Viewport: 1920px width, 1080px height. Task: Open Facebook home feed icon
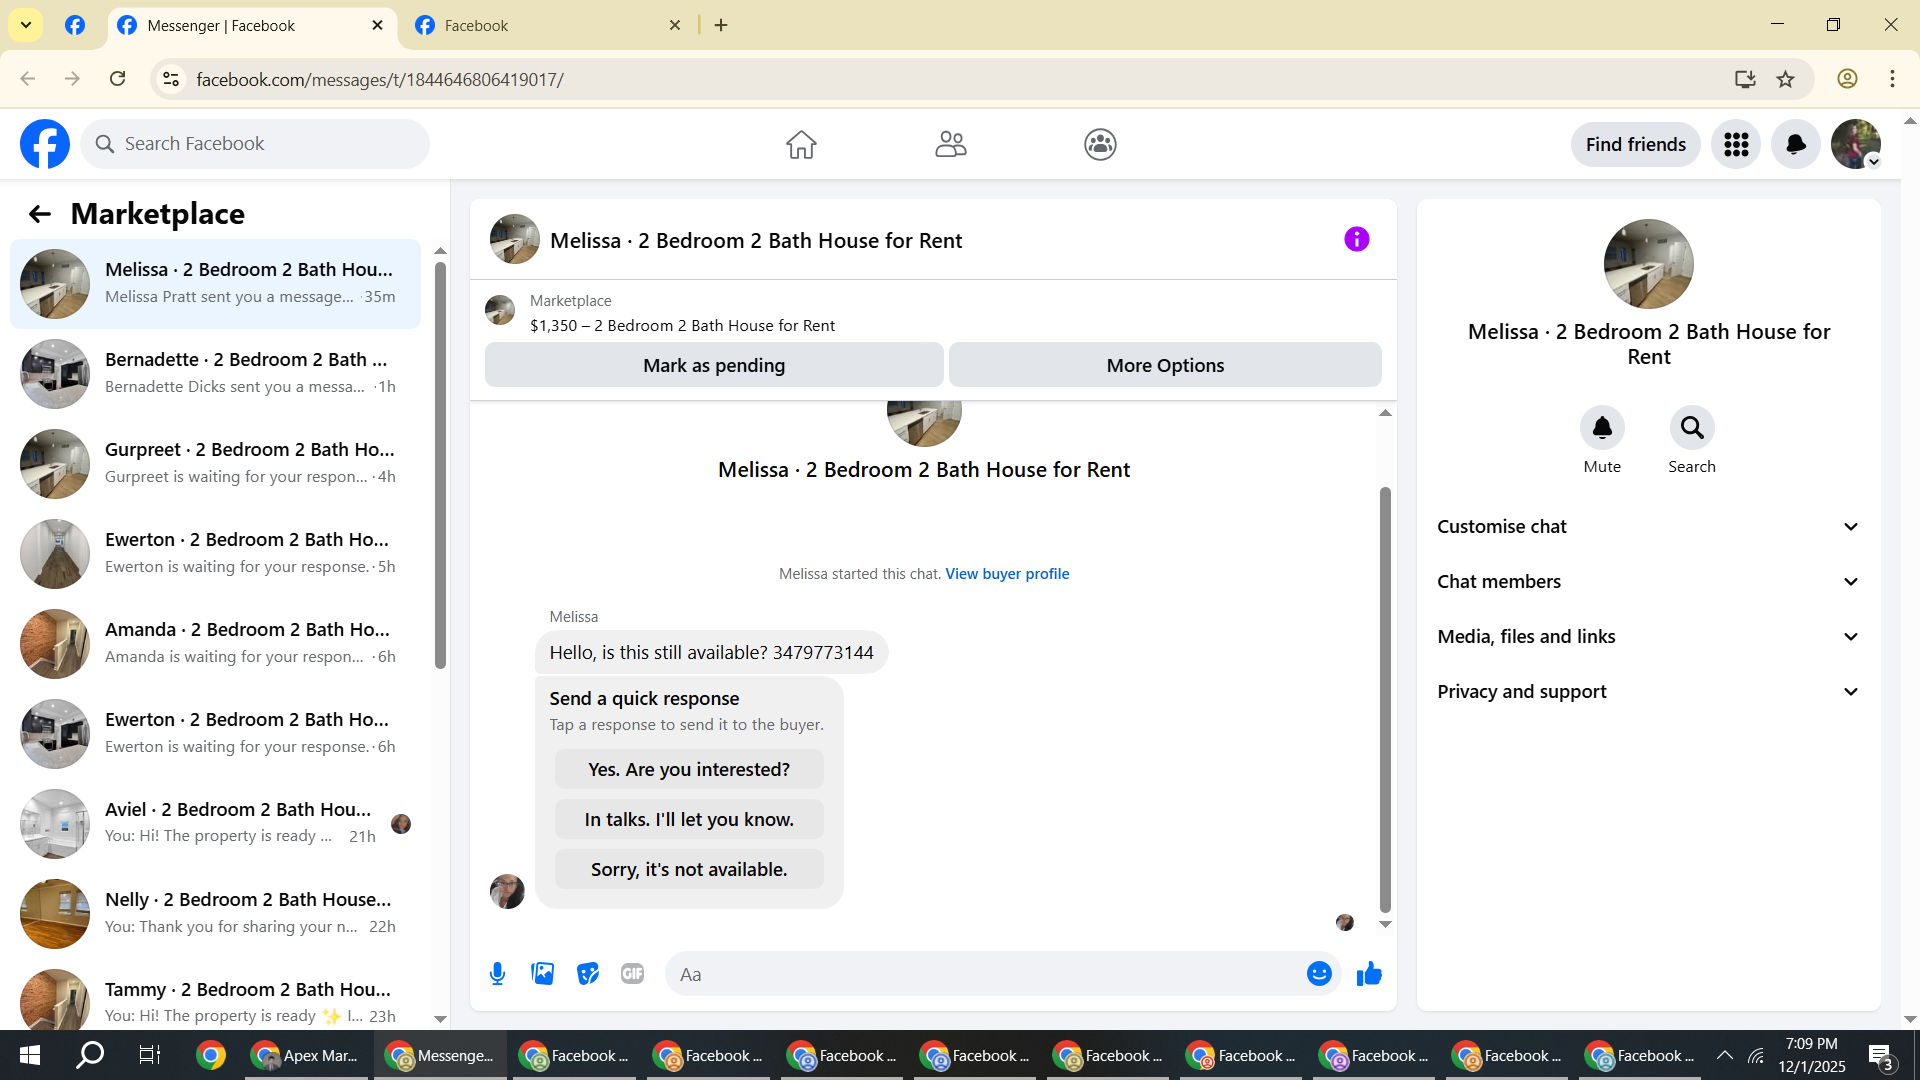[x=801, y=145]
